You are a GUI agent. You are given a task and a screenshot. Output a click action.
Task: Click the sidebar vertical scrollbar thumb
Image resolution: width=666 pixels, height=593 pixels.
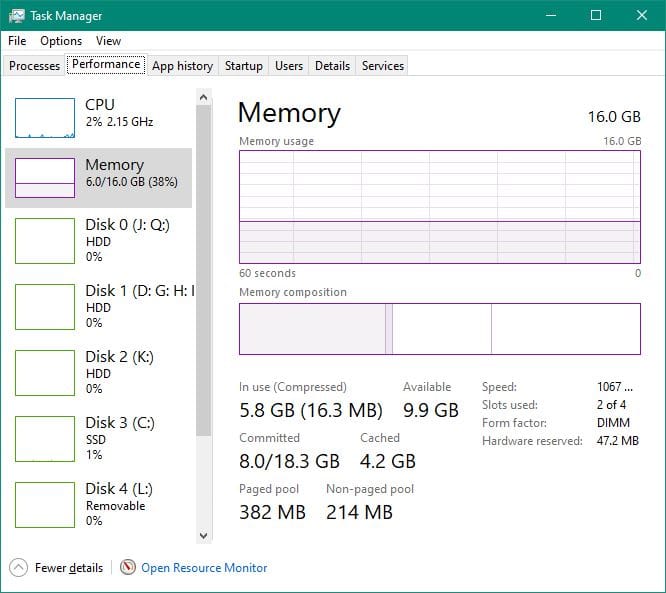(203, 271)
